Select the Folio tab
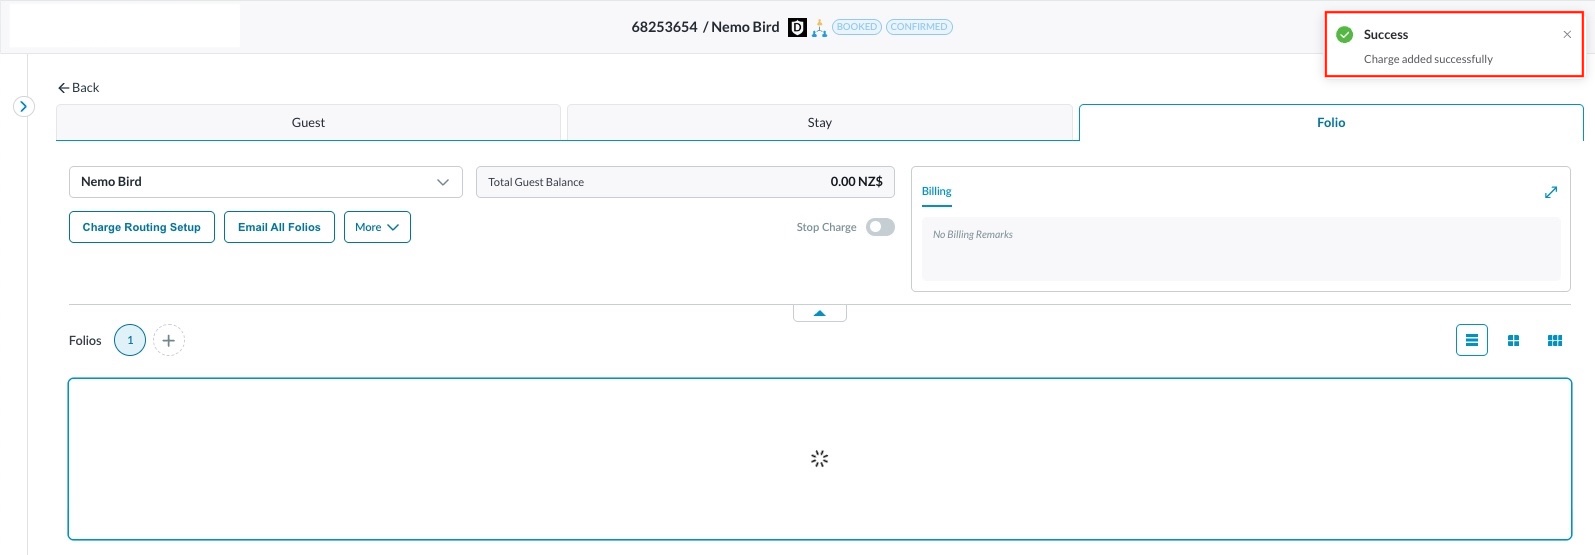This screenshot has width=1595, height=555. [x=1330, y=123]
